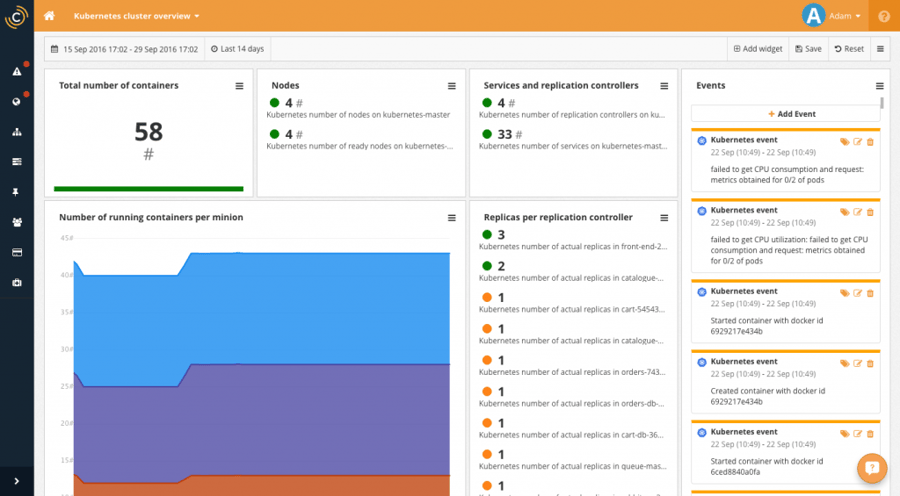Click the Events panel scrollbar
Viewport: 900px width, 496px height.
pos(882,103)
